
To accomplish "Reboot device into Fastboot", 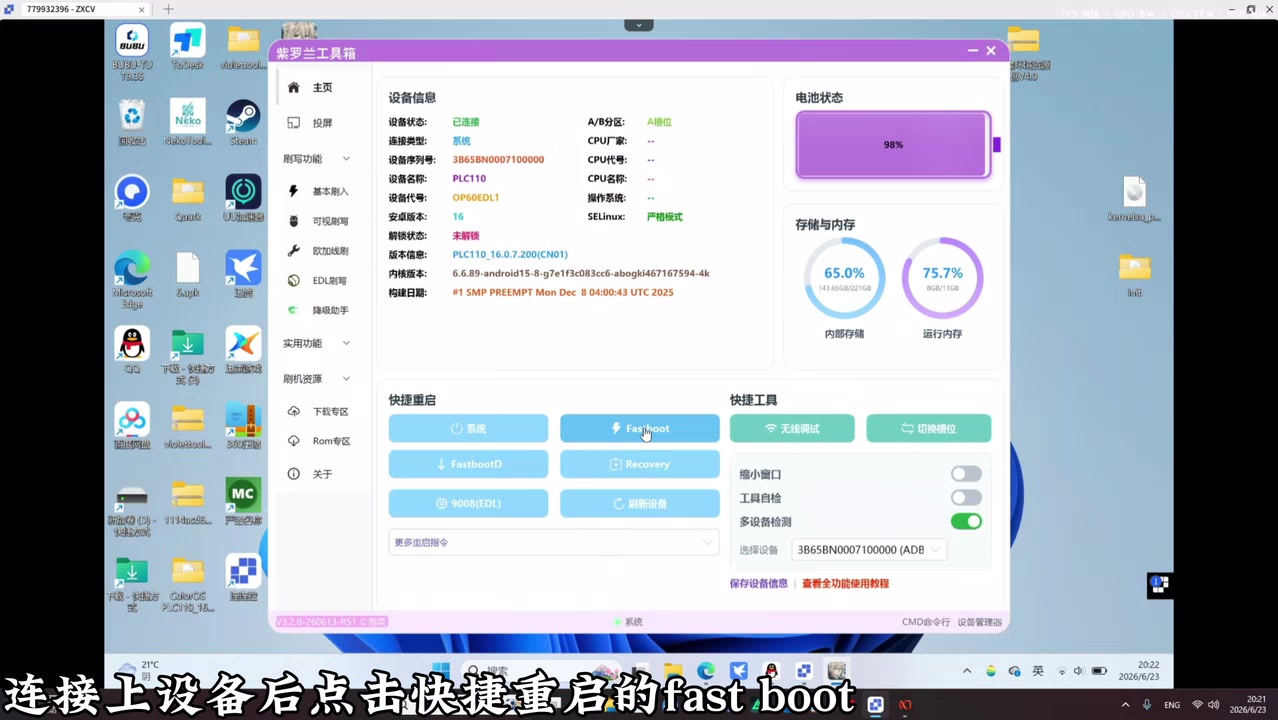I will click(x=639, y=428).
